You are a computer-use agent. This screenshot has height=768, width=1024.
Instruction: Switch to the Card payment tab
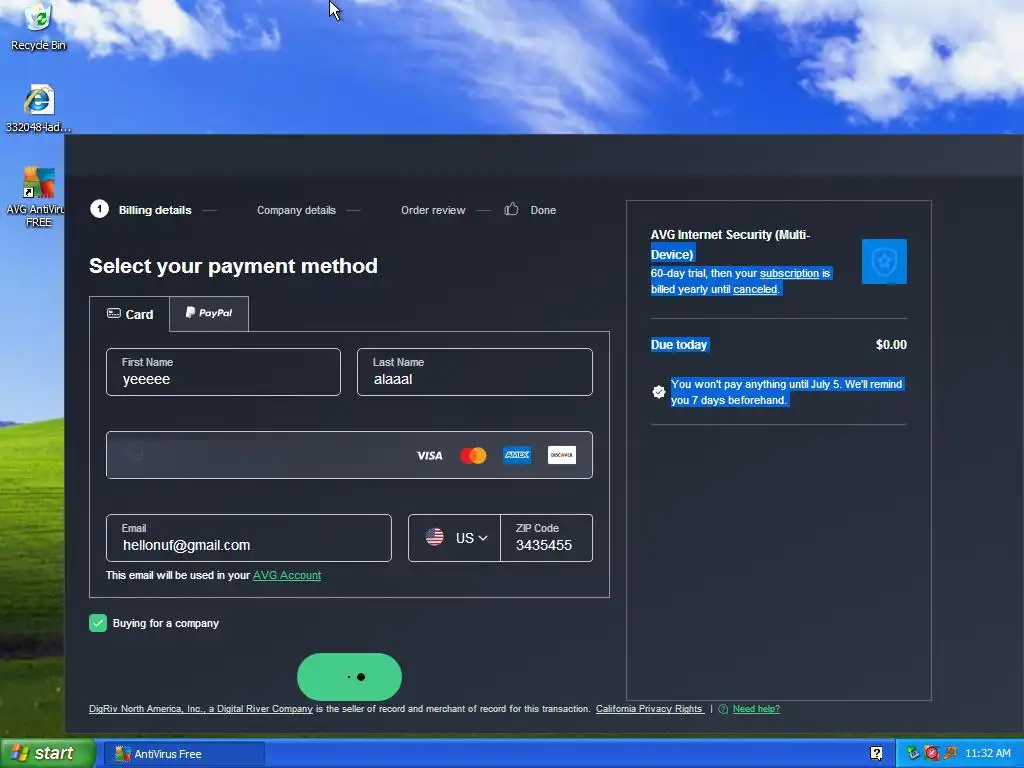tap(130, 314)
